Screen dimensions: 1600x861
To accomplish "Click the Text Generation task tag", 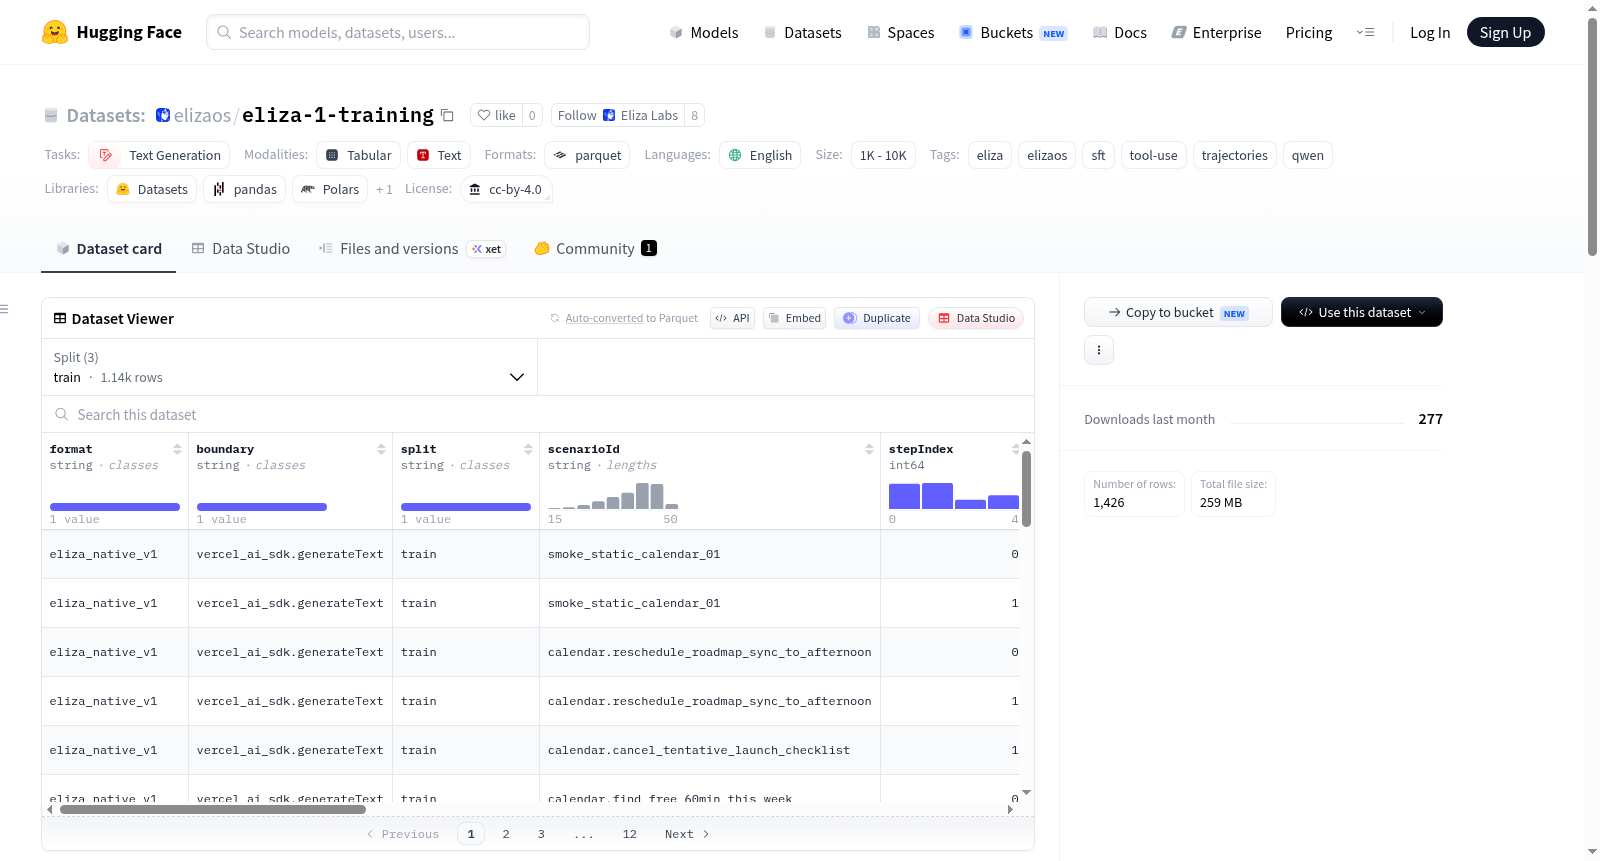I will point(159,155).
